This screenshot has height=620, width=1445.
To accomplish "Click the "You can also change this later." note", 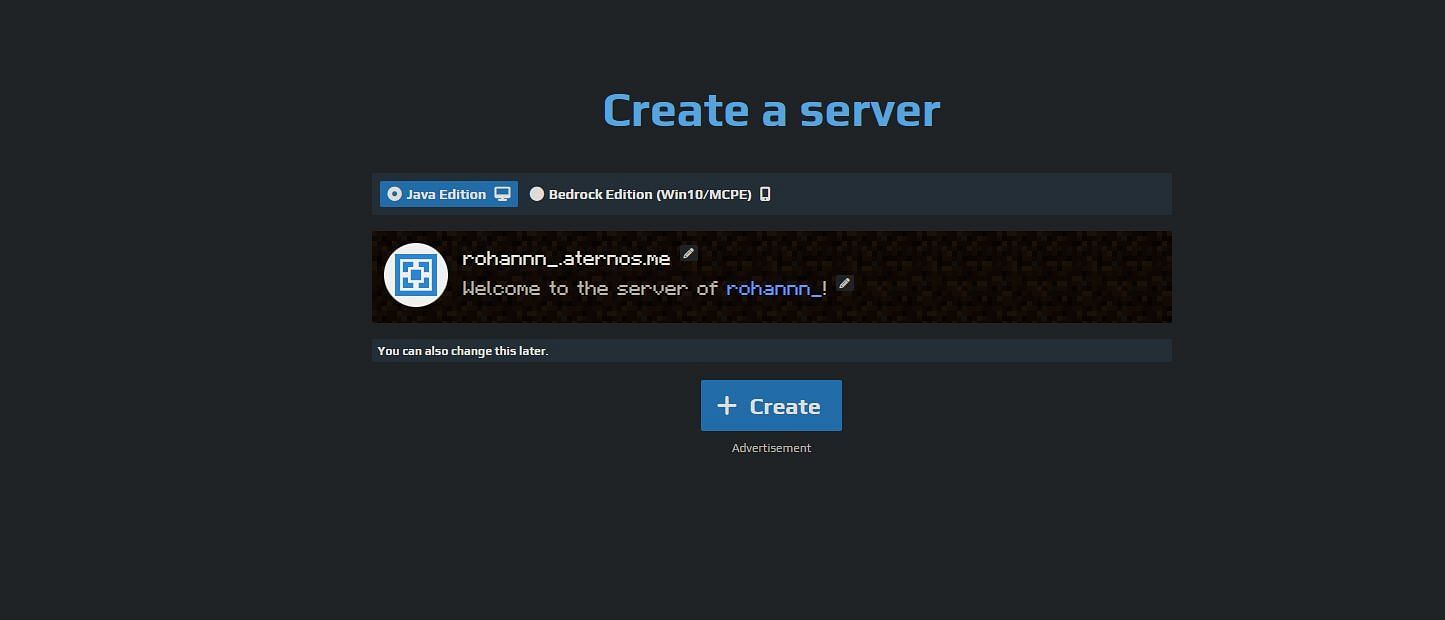I will click(463, 351).
